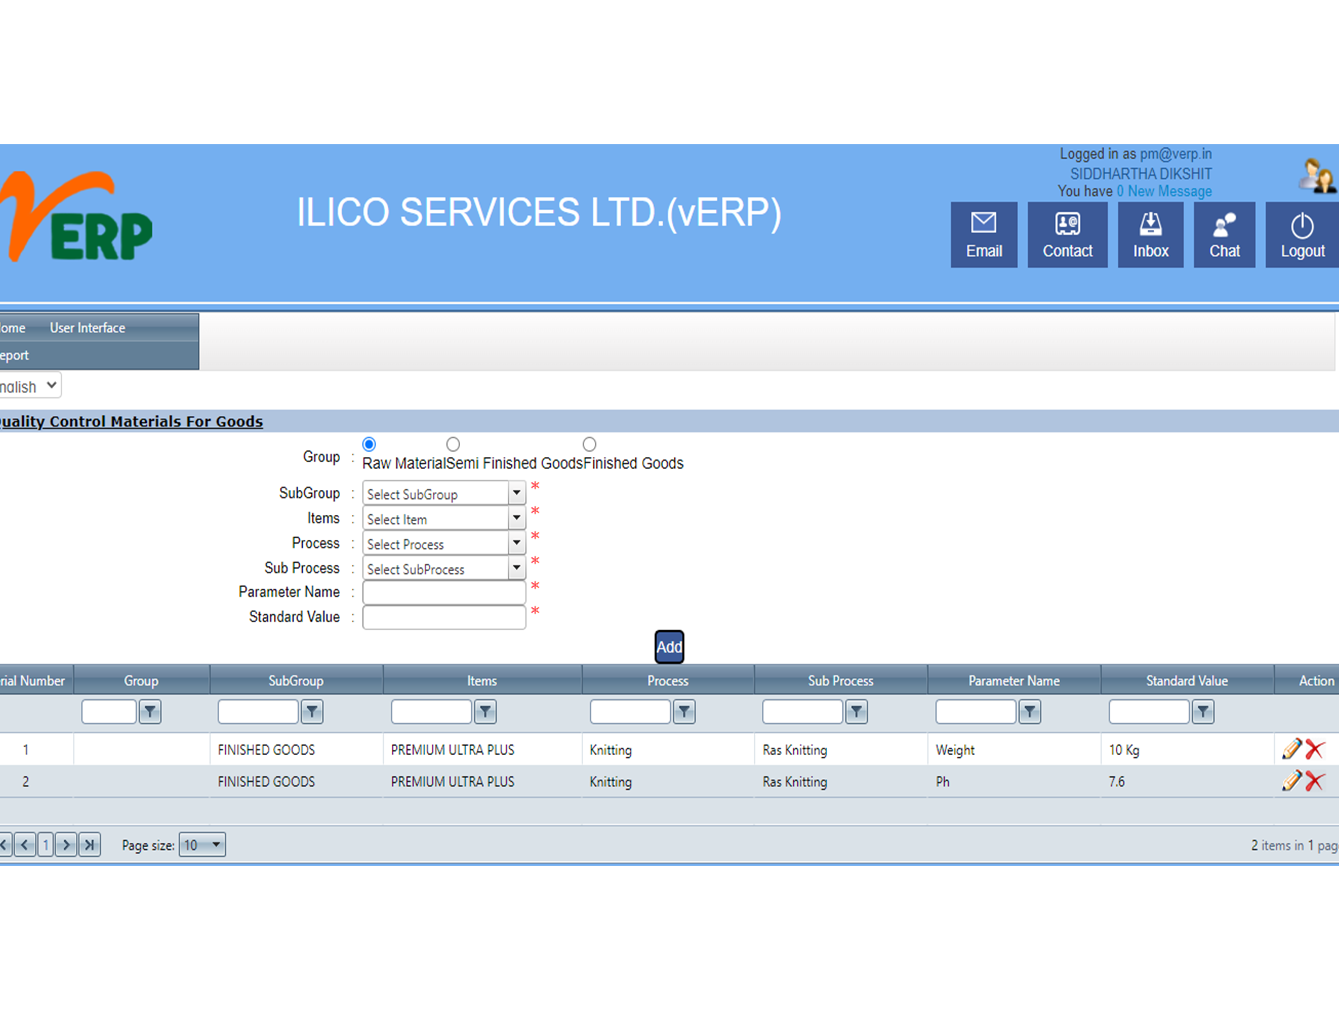Click the Group column filter textbox
Image resolution: width=1339 pixels, height=1009 pixels.
[x=109, y=712]
